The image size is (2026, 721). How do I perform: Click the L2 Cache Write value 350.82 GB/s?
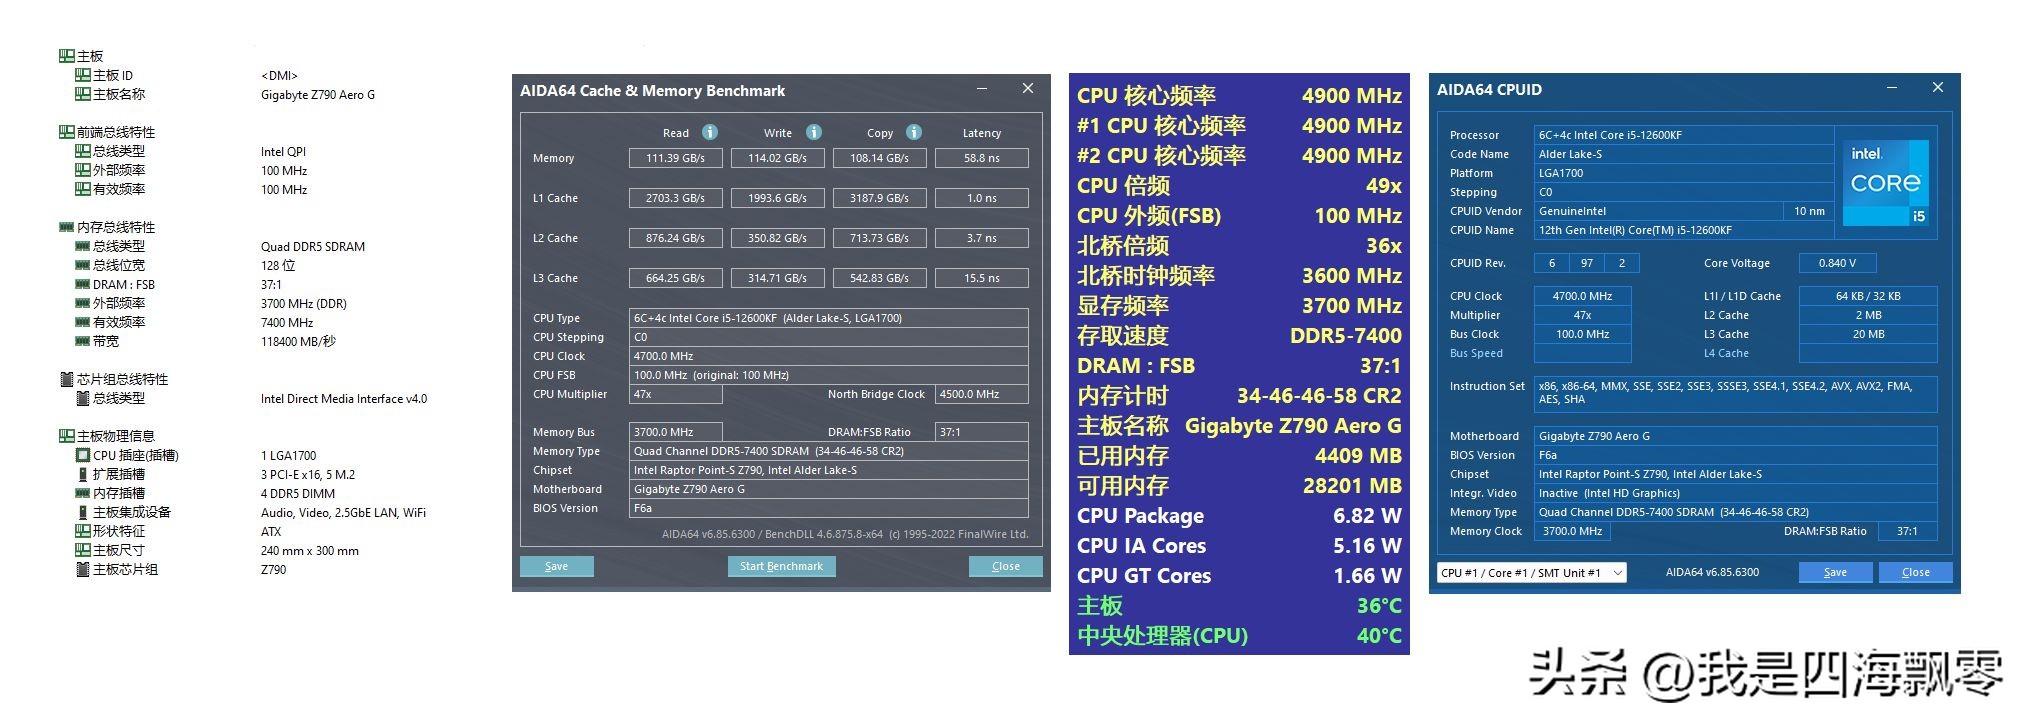click(x=777, y=238)
